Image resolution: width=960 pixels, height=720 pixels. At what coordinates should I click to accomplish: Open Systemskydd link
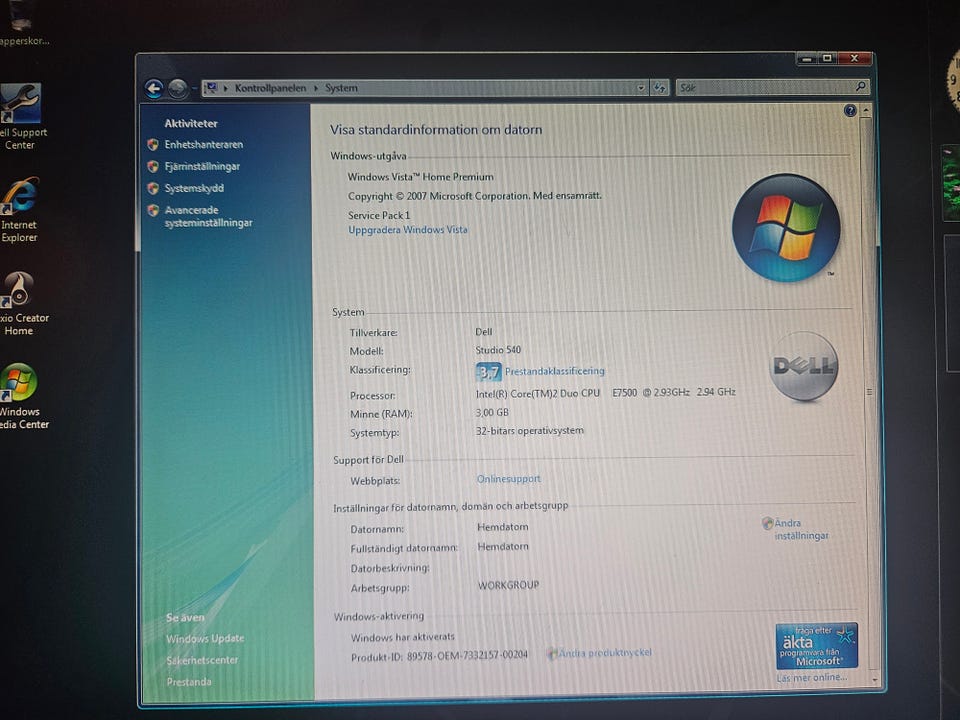click(194, 189)
